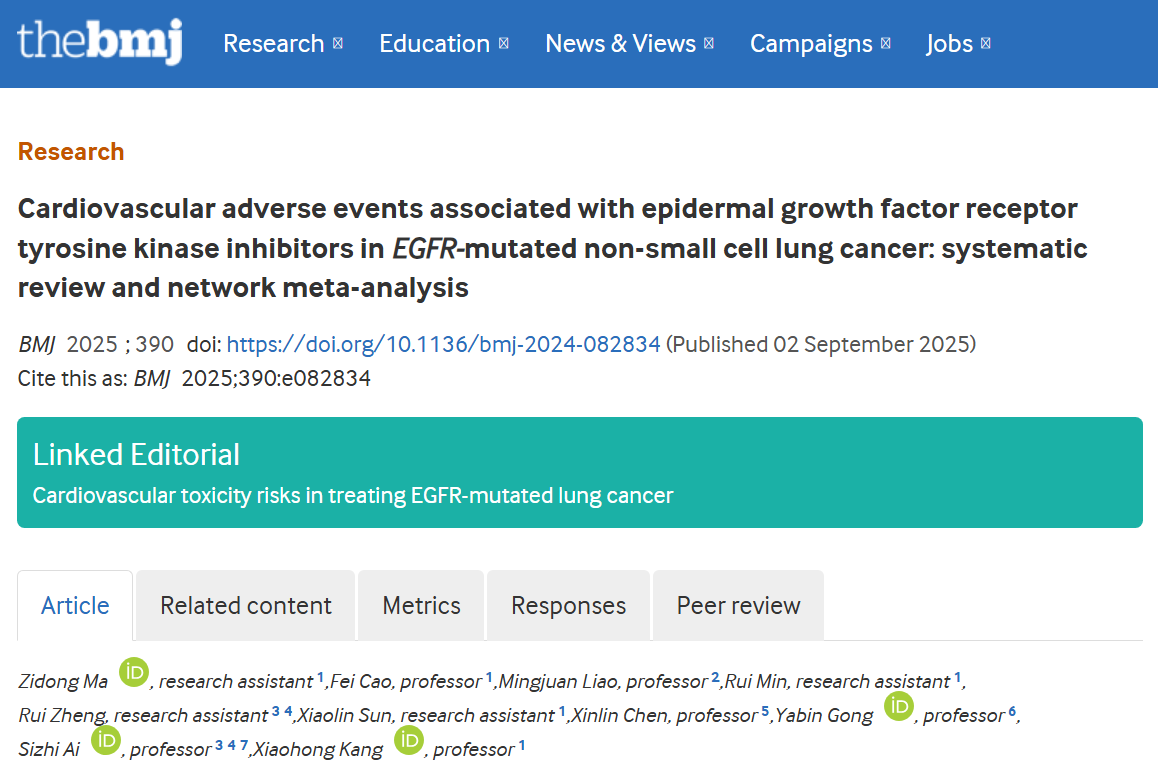Follow the article DOI link
This screenshot has width=1158, height=771.
443,345
